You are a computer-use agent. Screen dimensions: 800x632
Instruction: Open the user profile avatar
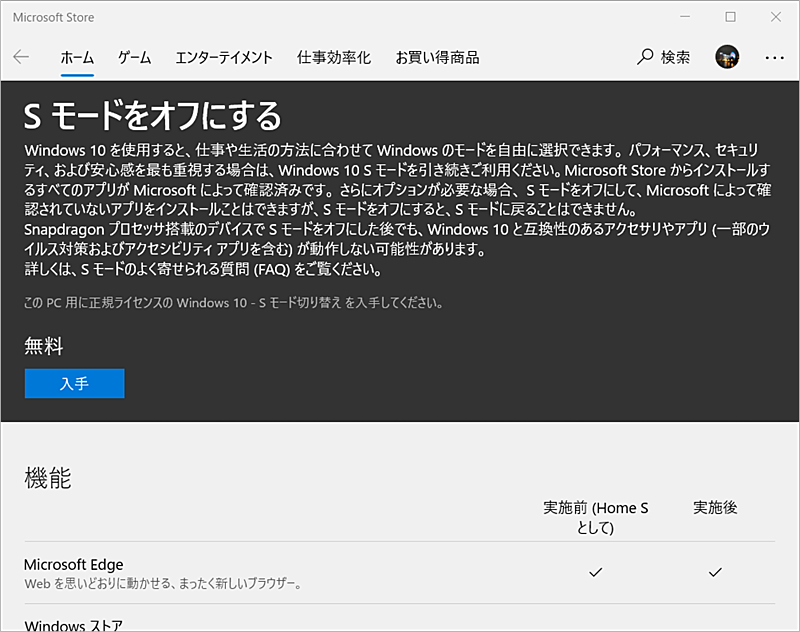(727, 57)
